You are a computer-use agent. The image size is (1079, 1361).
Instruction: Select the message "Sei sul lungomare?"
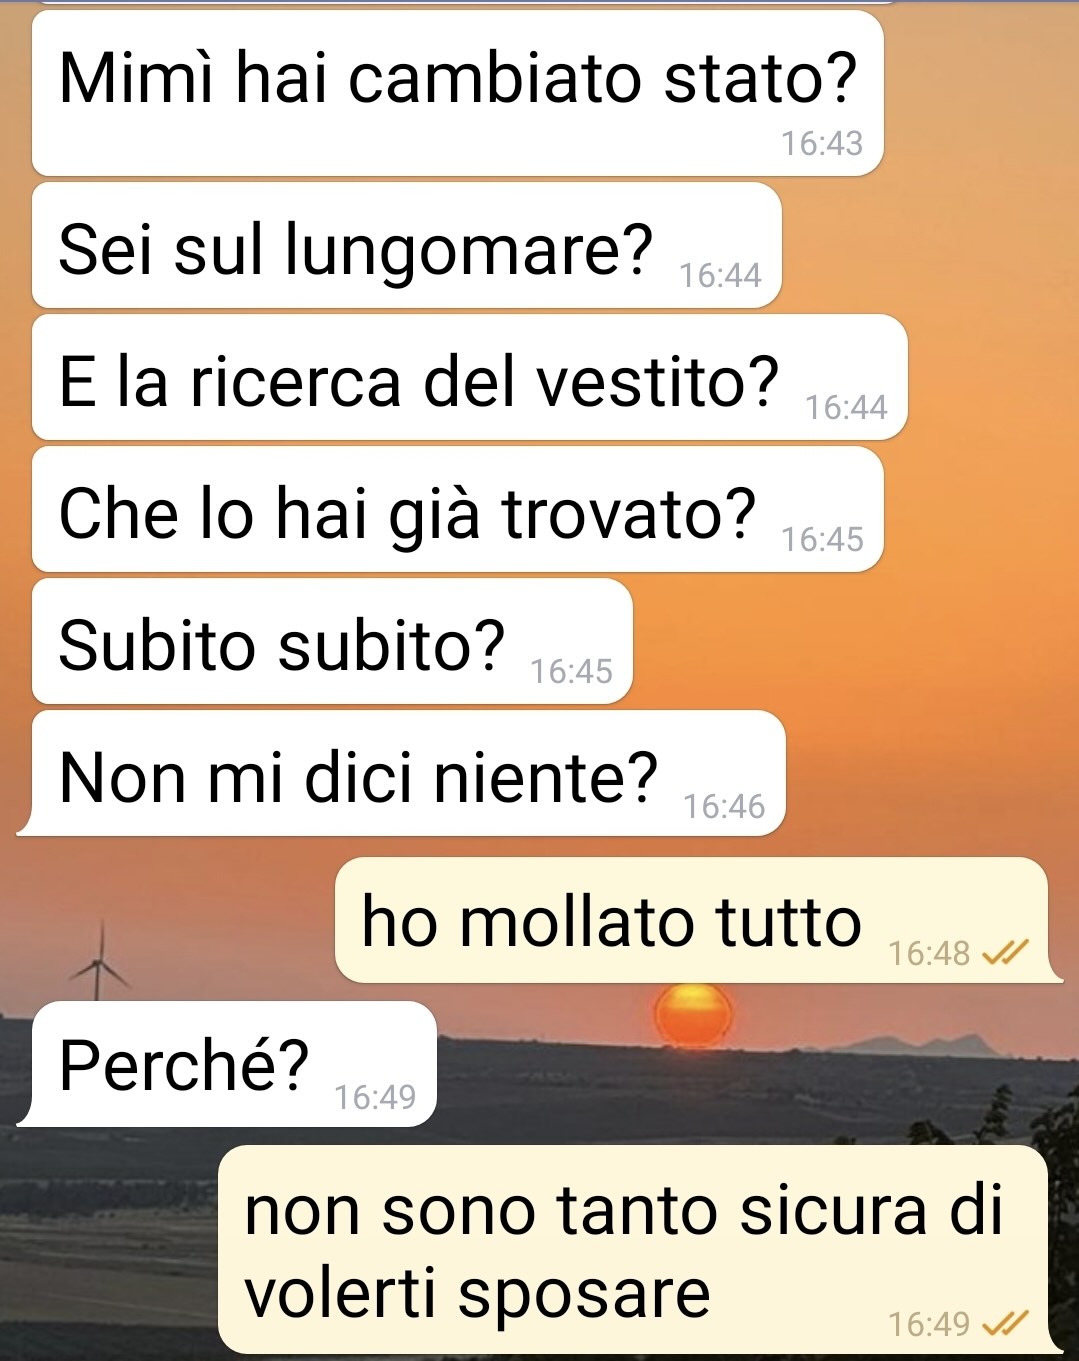click(x=406, y=246)
